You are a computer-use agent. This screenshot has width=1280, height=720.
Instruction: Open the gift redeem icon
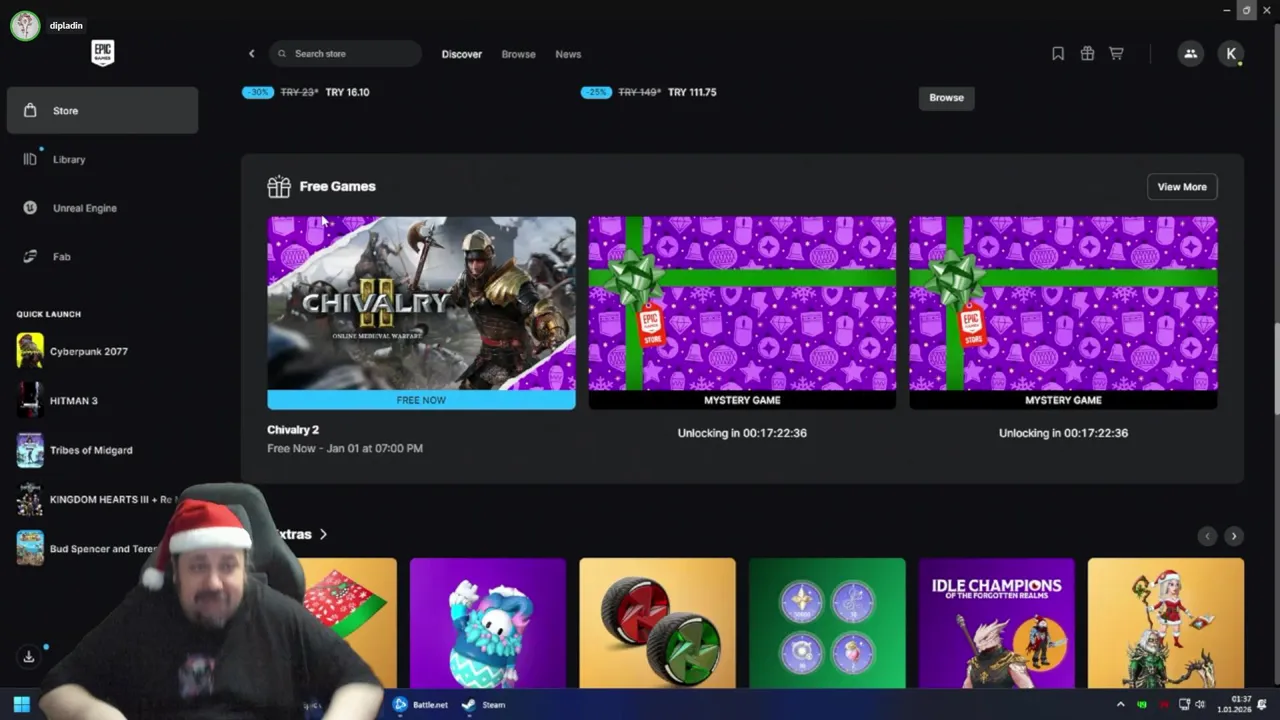(x=1087, y=54)
